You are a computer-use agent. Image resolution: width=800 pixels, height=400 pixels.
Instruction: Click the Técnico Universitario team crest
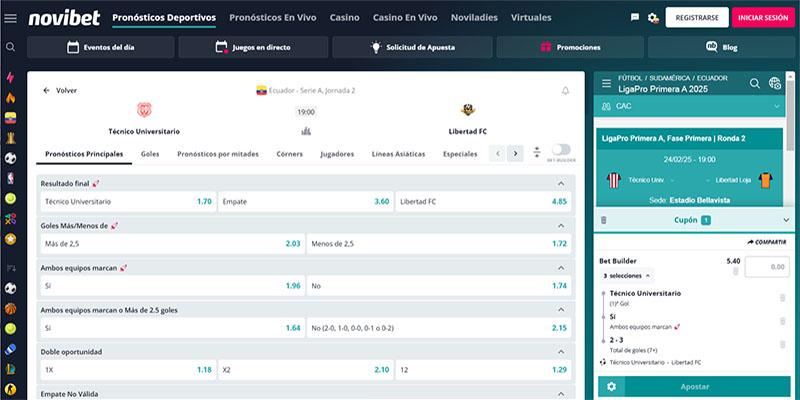tap(144, 110)
